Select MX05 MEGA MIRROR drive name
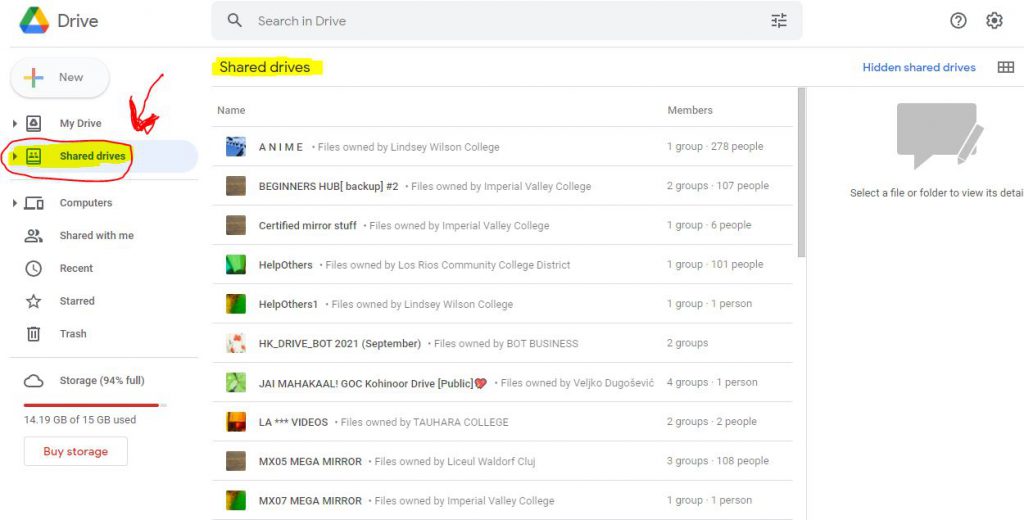This screenshot has width=1024, height=520. pos(310,461)
